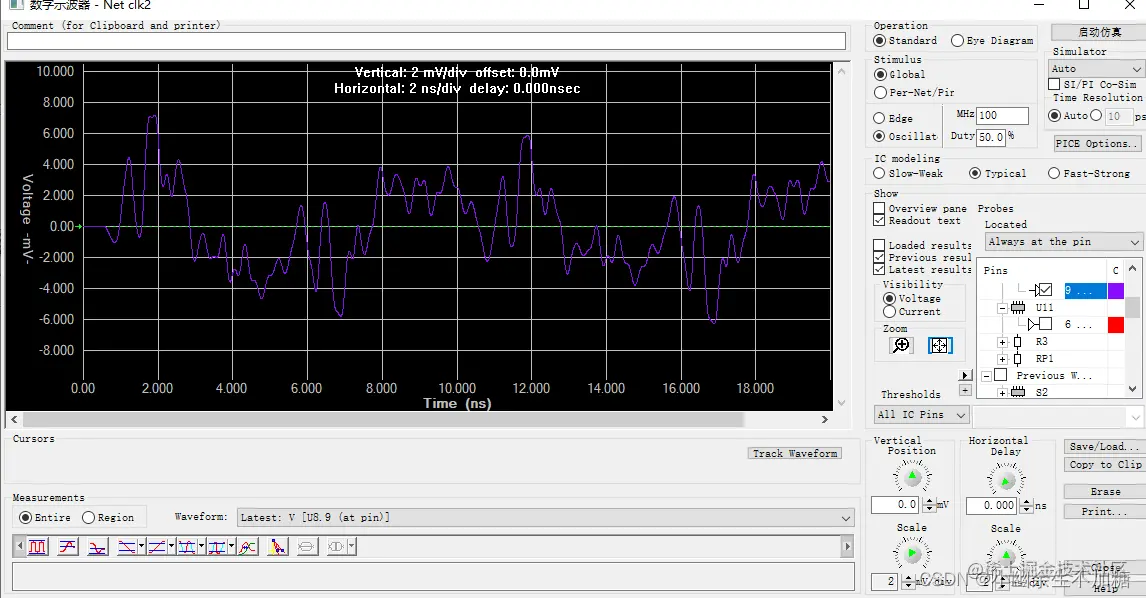Click Copy to Clip button

click(1105, 464)
